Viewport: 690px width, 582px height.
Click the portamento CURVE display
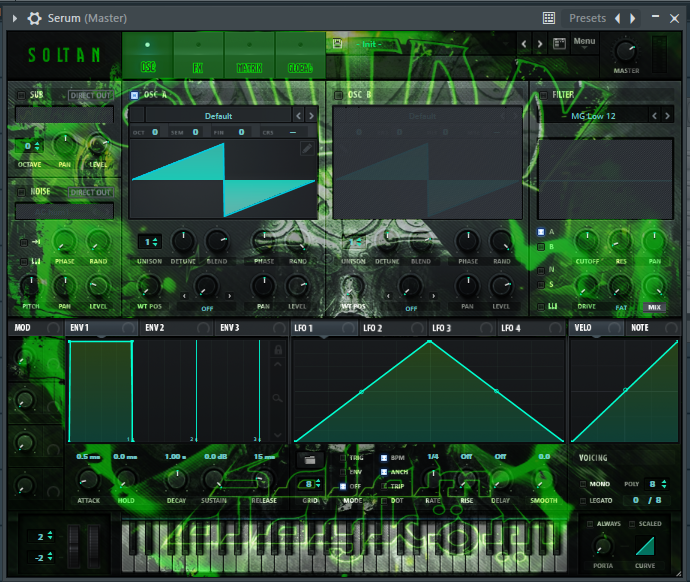pyautogui.click(x=645, y=546)
